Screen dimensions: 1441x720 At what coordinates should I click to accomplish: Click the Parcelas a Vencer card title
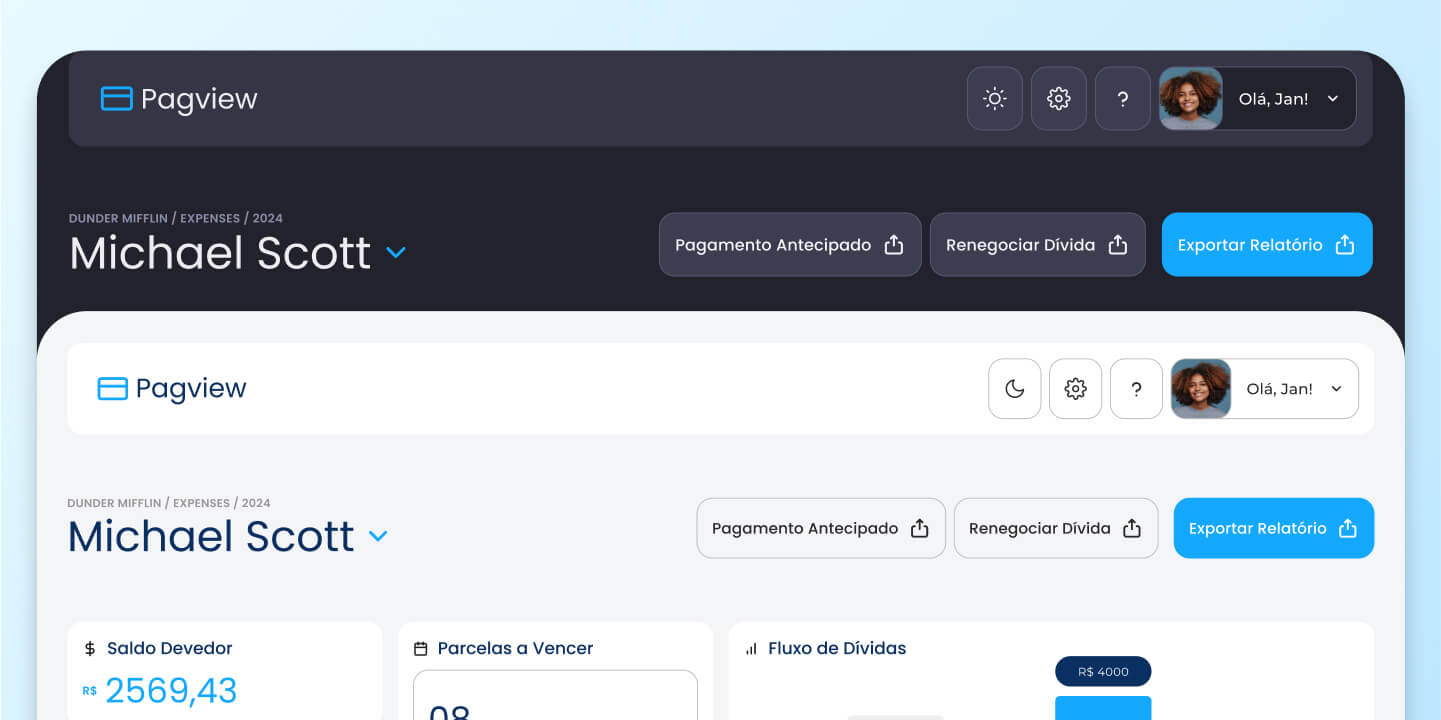(x=515, y=648)
